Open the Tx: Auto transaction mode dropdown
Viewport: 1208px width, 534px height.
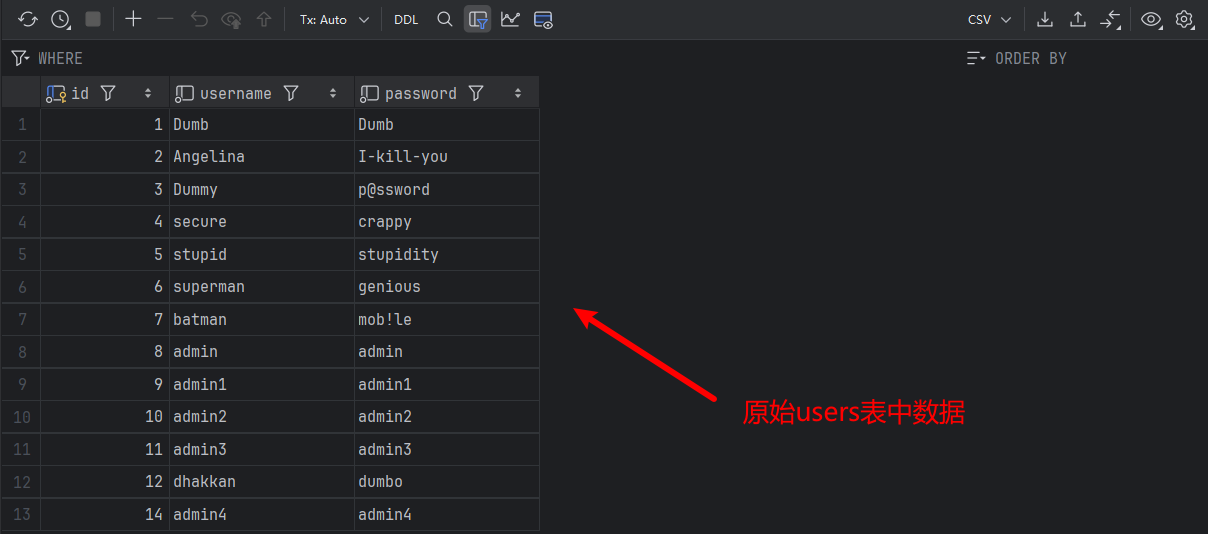334,19
